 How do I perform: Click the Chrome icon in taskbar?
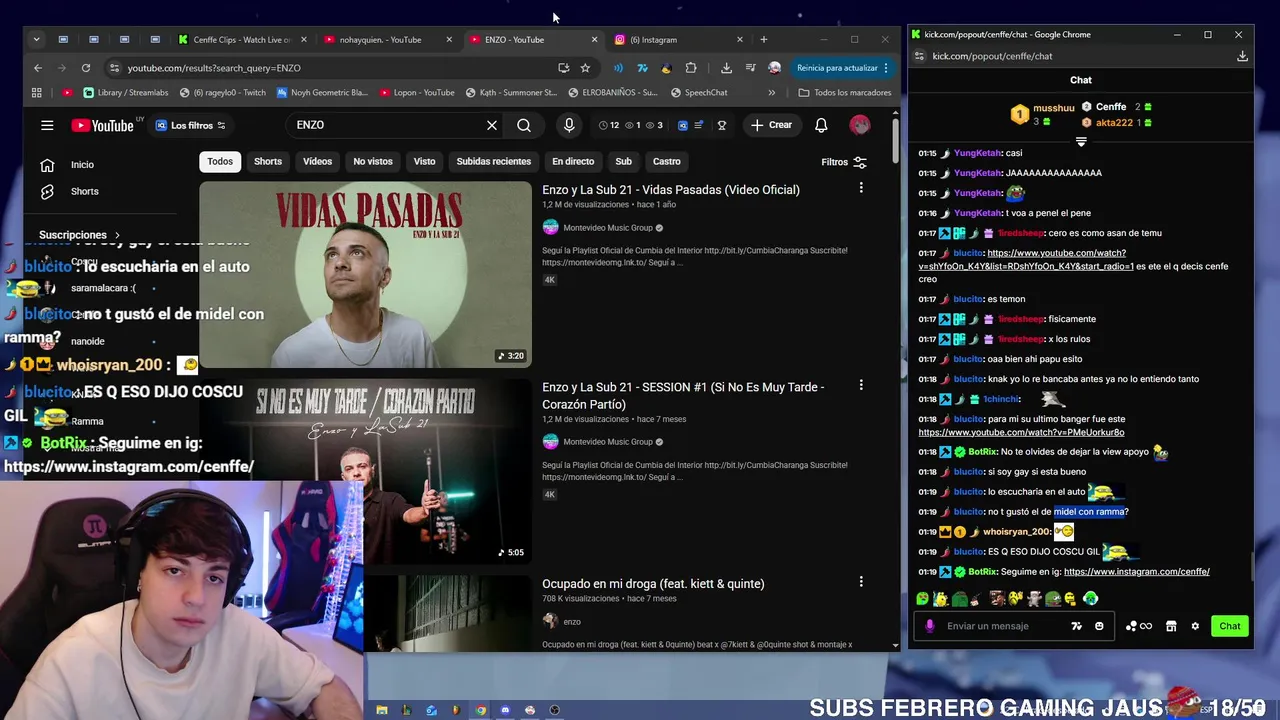coord(480,710)
